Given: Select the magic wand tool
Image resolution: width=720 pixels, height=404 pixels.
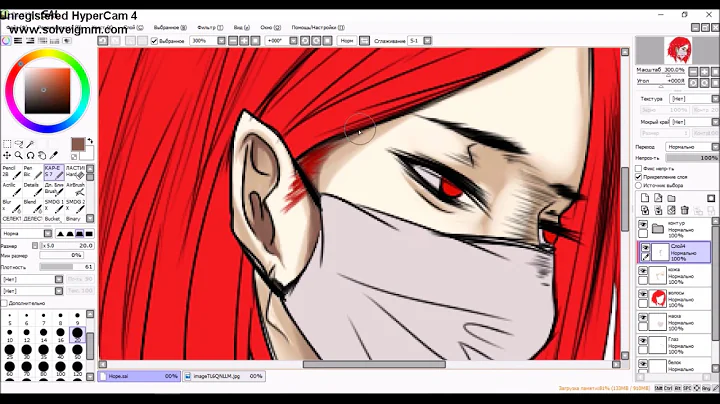Looking at the screenshot, I should (x=30, y=144).
